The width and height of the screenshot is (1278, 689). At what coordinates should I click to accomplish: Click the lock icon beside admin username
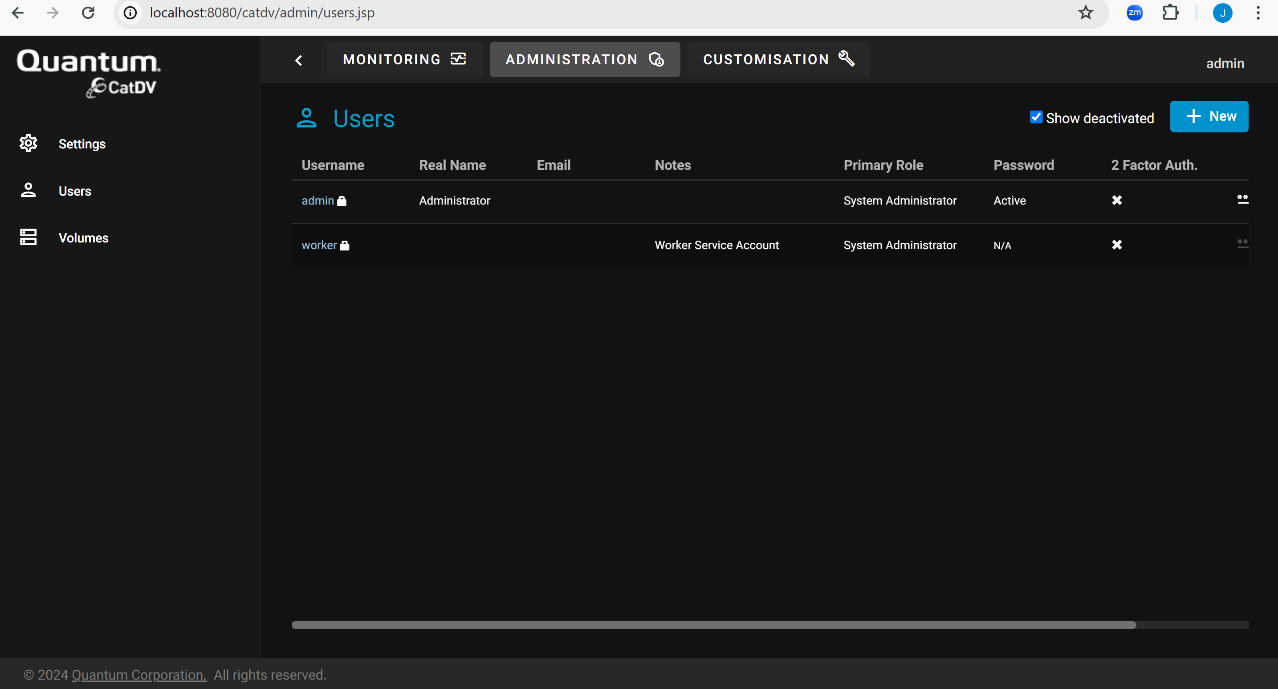coord(342,201)
